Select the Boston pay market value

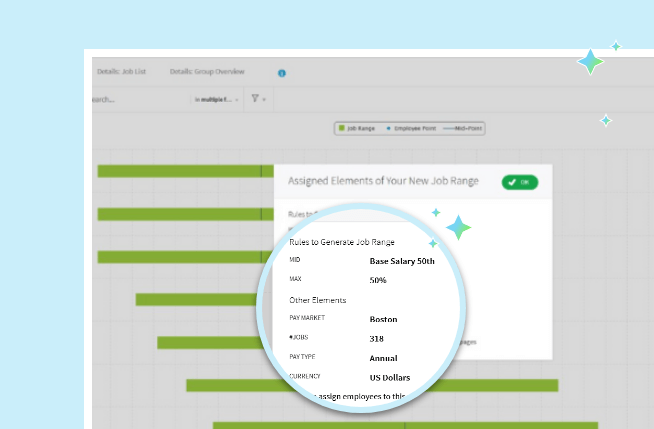383,320
